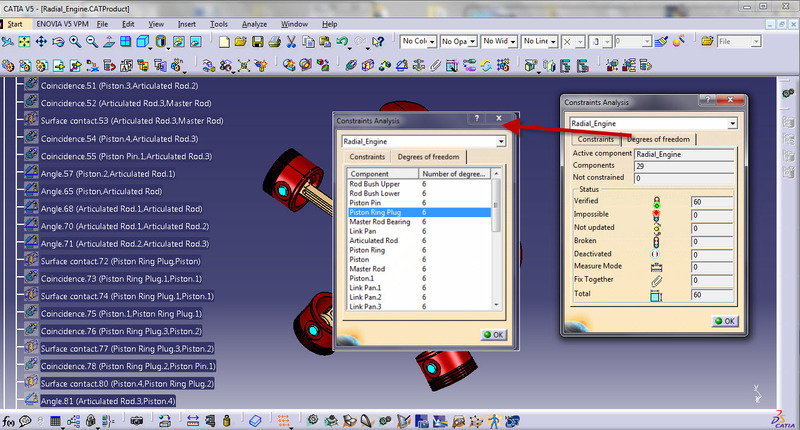Open the ENOVIA V5 VPM menu
The width and height of the screenshot is (800, 430).
(62, 24)
